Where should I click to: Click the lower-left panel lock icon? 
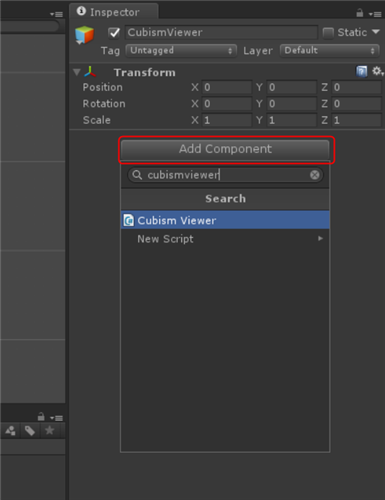pos(41,416)
